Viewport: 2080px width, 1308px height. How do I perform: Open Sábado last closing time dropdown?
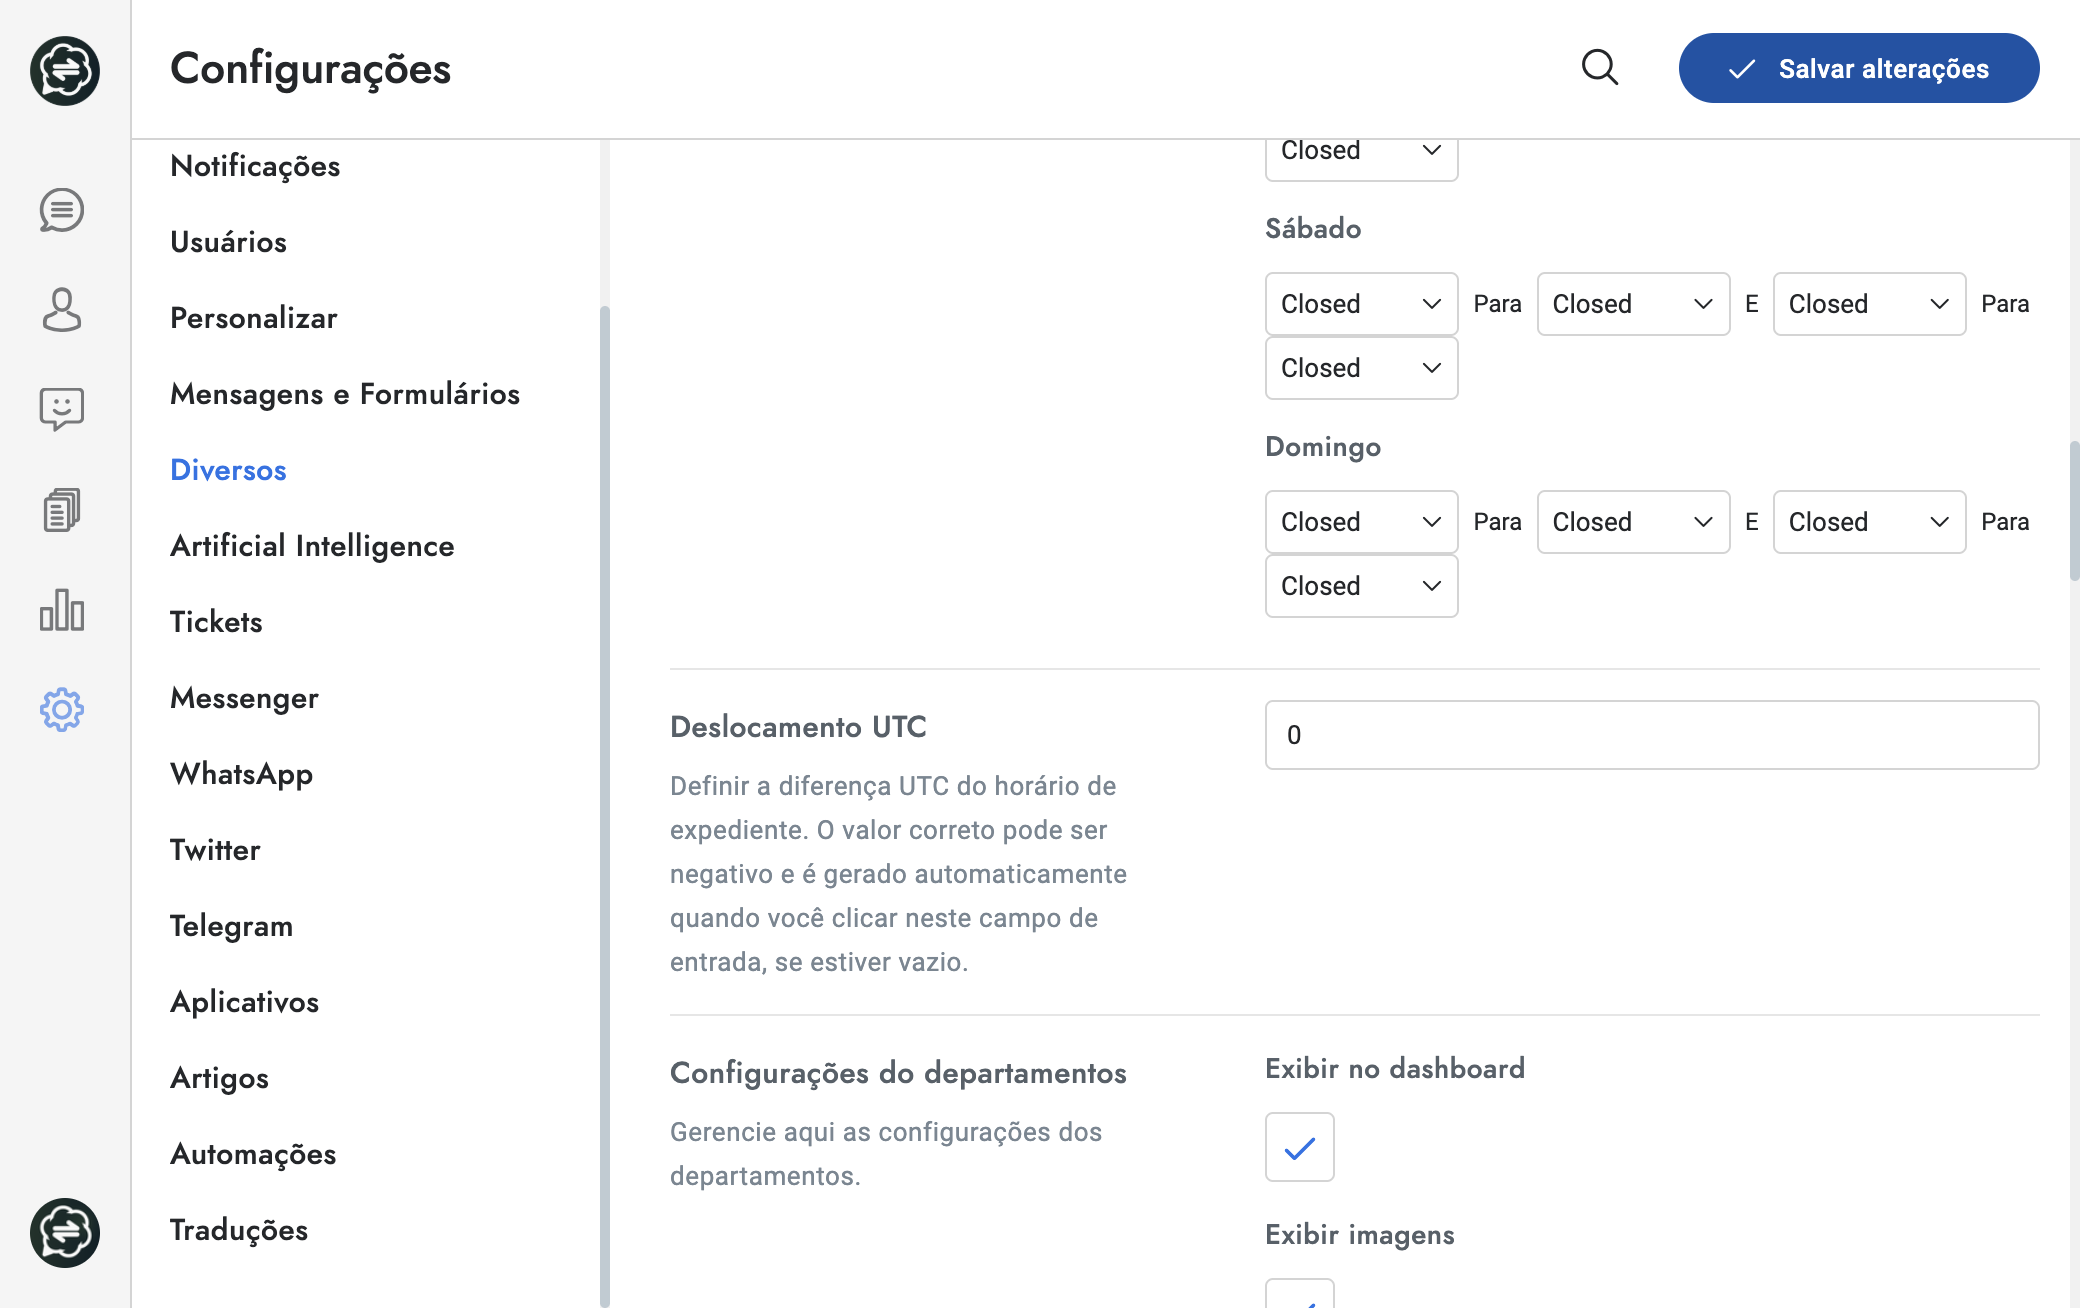click(x=1362, y=368)
